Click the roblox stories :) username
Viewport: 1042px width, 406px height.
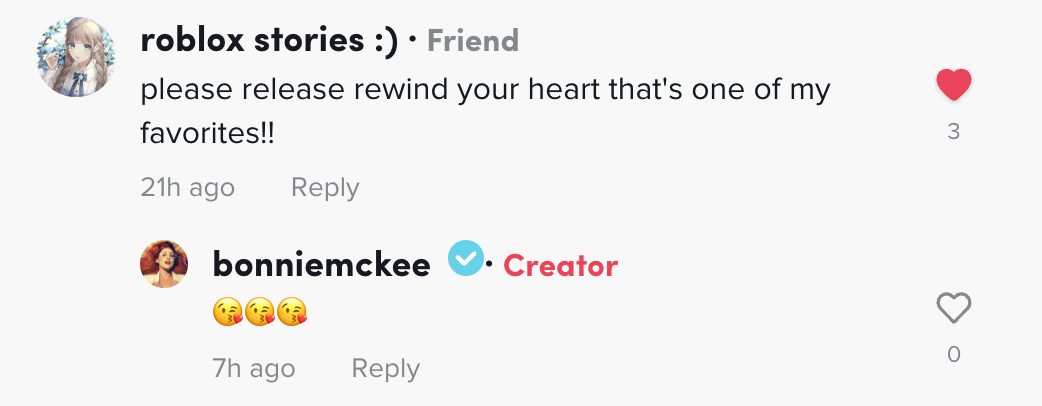(270, 41)
